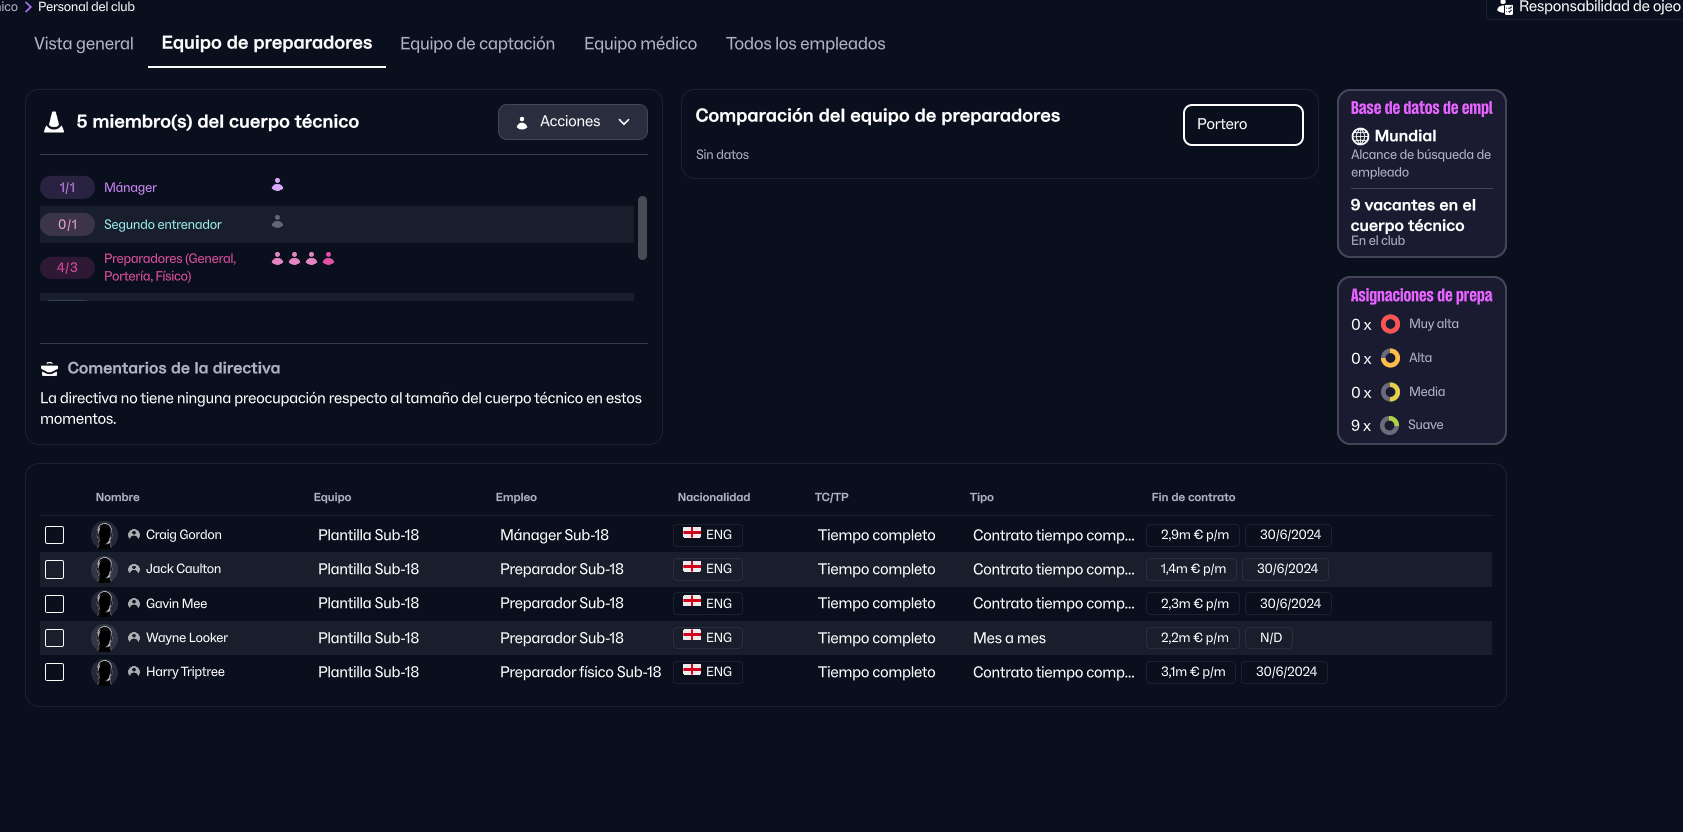Image resolution: width=1683 pixels, height=832 pixels.
Task: Click the England flag in Harry Triptree's row
Action: [692, 670]
